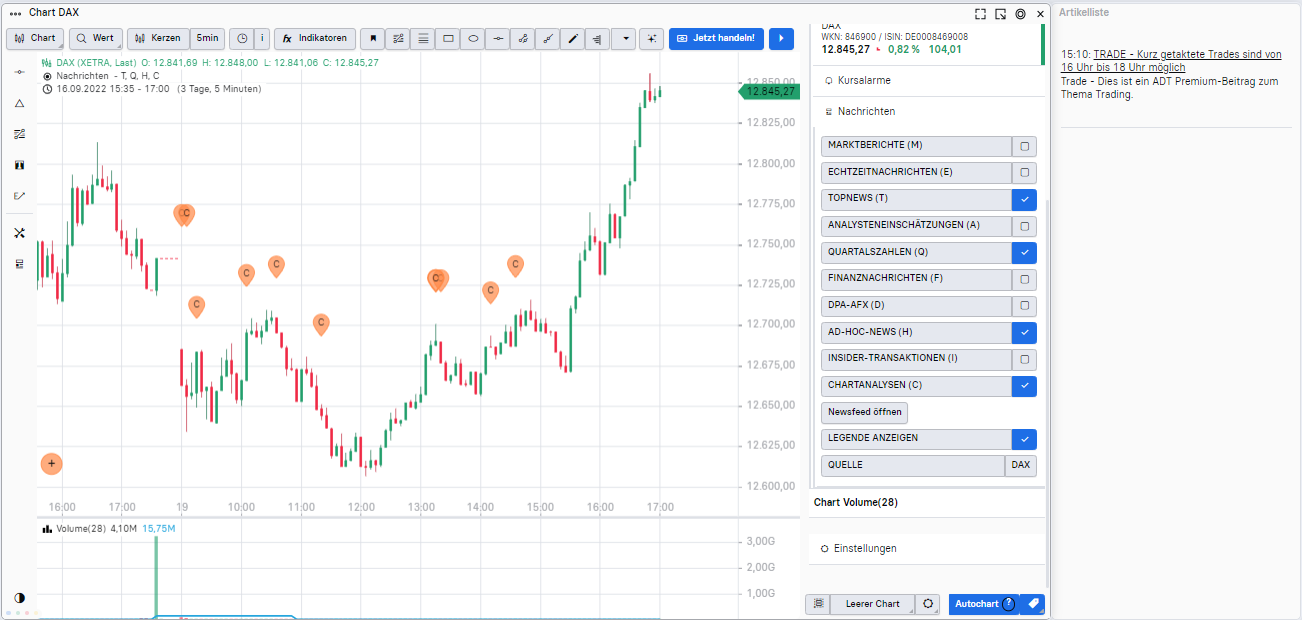1302x620 pixels.
Task: Open the Indikatoren menu
Action: pyautogui.click(x=314, y=38)
